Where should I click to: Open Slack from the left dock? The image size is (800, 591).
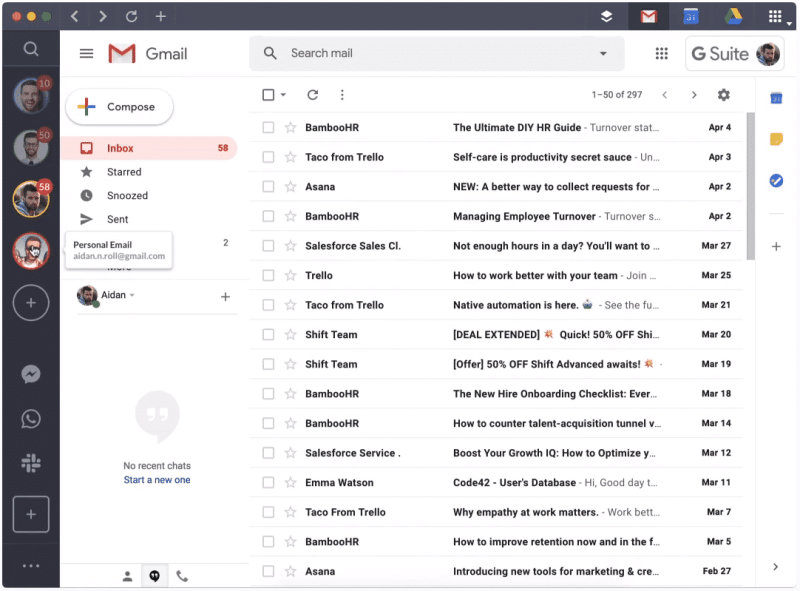coord(30,463)
